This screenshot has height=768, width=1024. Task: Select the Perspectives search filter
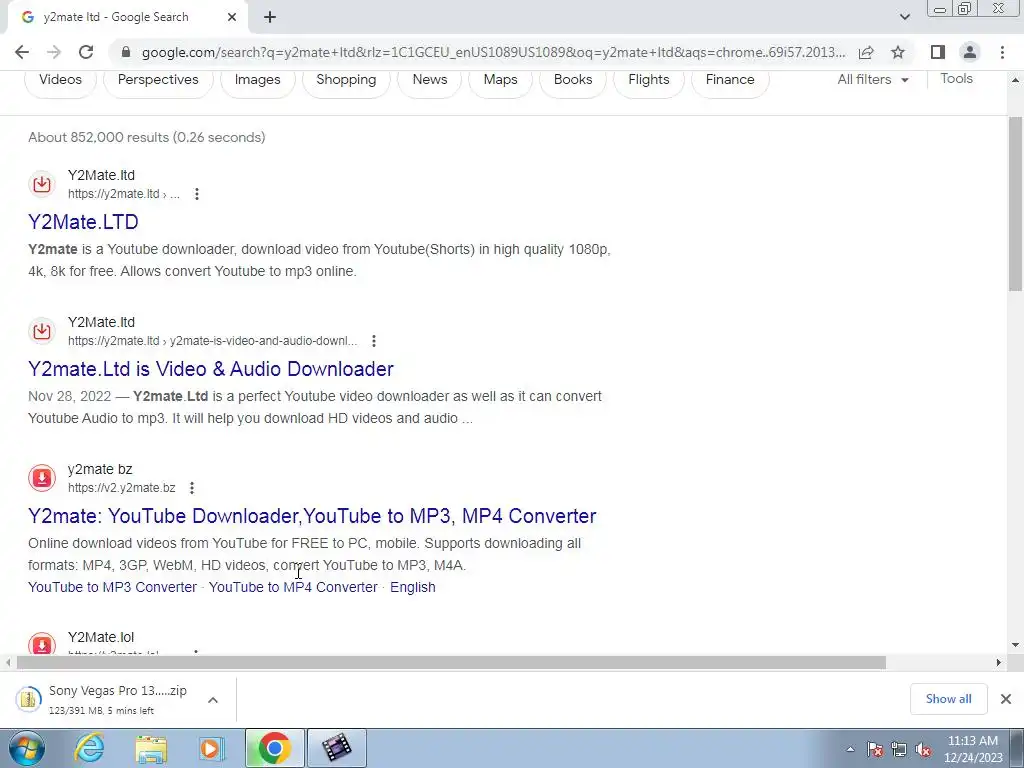tap(158, 80)
